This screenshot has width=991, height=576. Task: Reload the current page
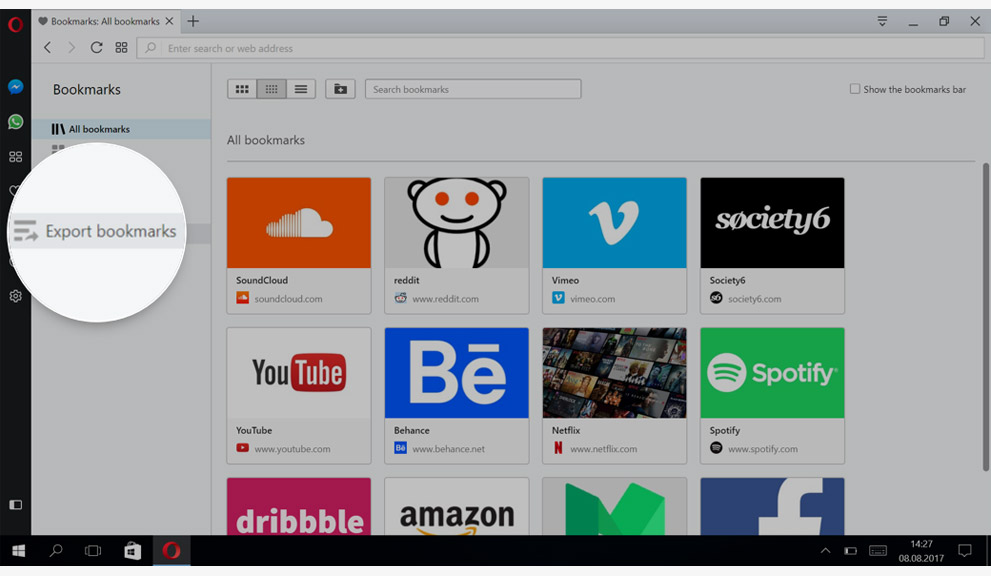(96, 47)
